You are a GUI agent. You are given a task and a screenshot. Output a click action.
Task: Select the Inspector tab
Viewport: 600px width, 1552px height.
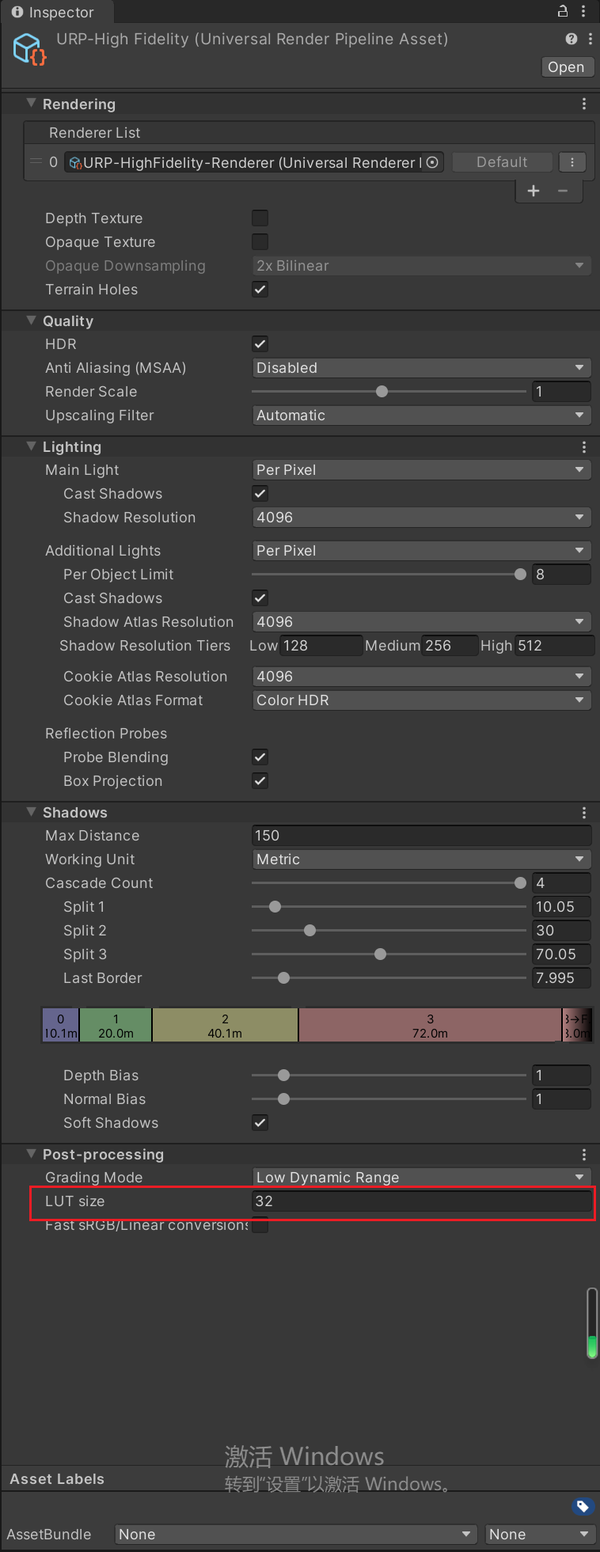[x=53, y=13]
